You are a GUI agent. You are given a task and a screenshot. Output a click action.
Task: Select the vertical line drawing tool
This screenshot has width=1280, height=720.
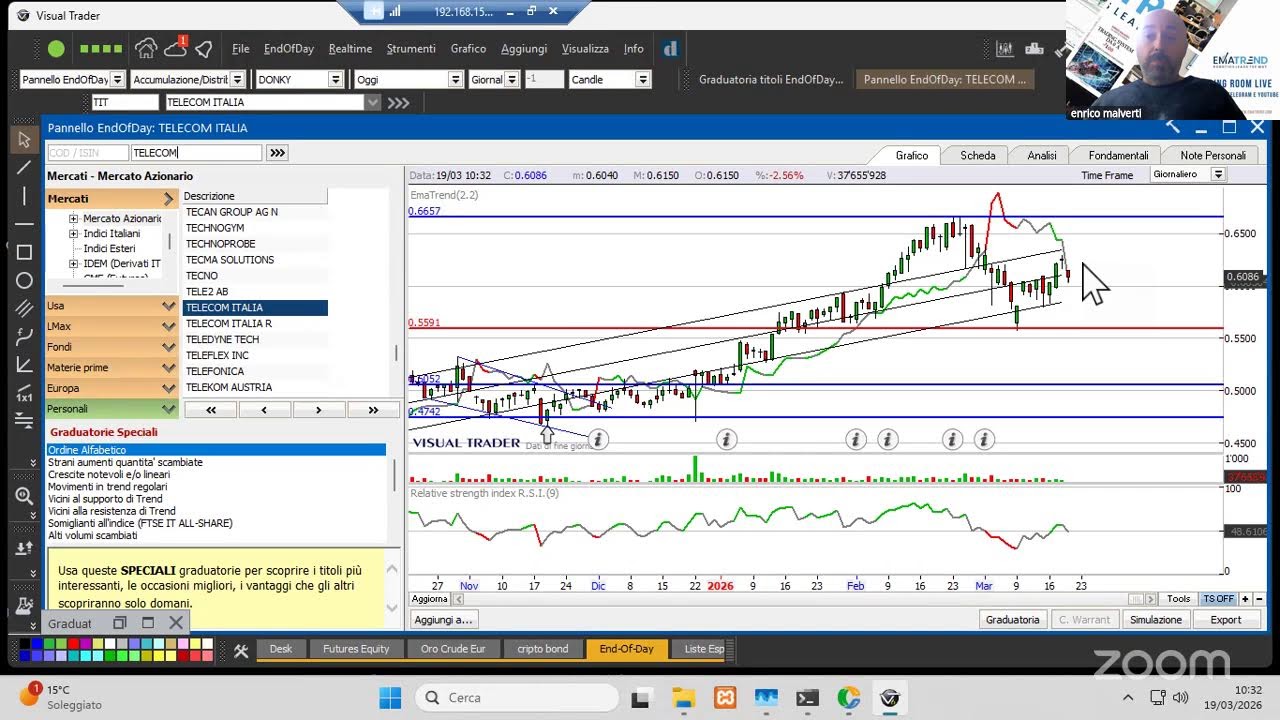(x=24, y=196)
